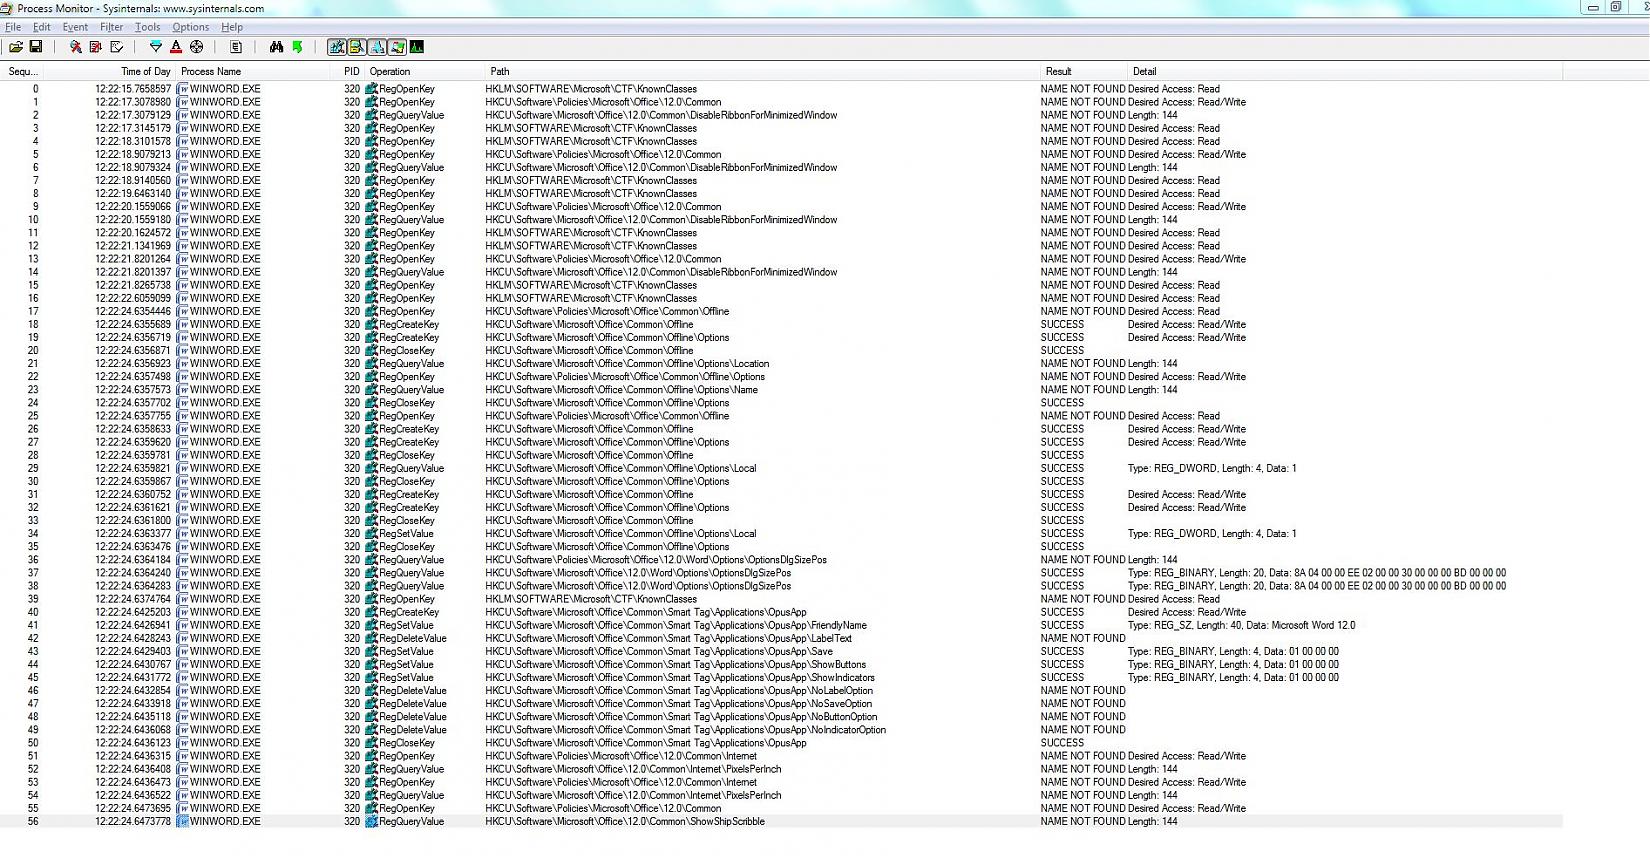The width and height of the screenshot is (1650, 858).
Task: Open the Options menu
Action: (x=190, y=27)
